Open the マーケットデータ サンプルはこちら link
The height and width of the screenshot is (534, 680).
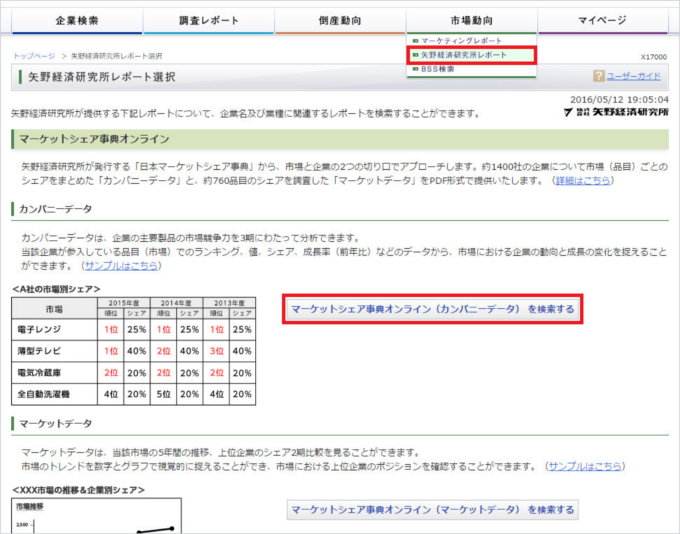coord(585,466)
